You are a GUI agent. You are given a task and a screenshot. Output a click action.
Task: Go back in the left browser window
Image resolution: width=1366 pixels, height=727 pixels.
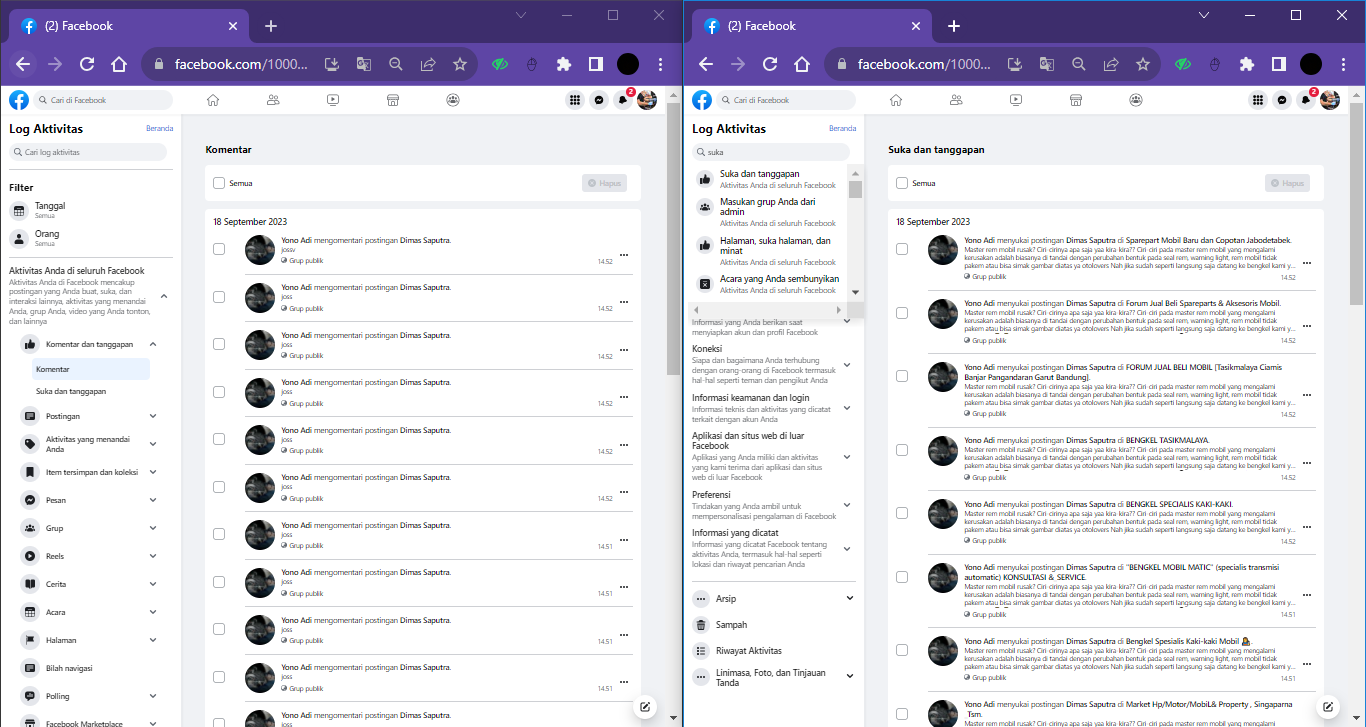(23, 64)
